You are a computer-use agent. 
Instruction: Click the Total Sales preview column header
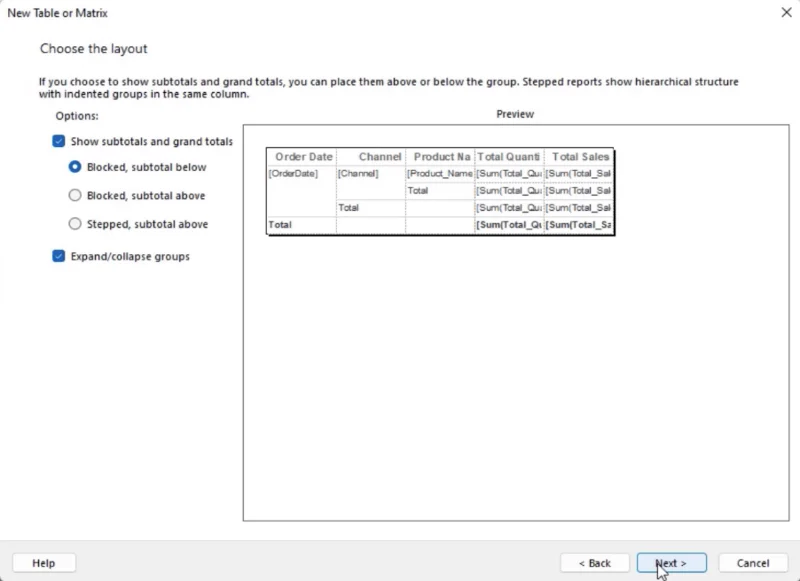click(579, 157)
